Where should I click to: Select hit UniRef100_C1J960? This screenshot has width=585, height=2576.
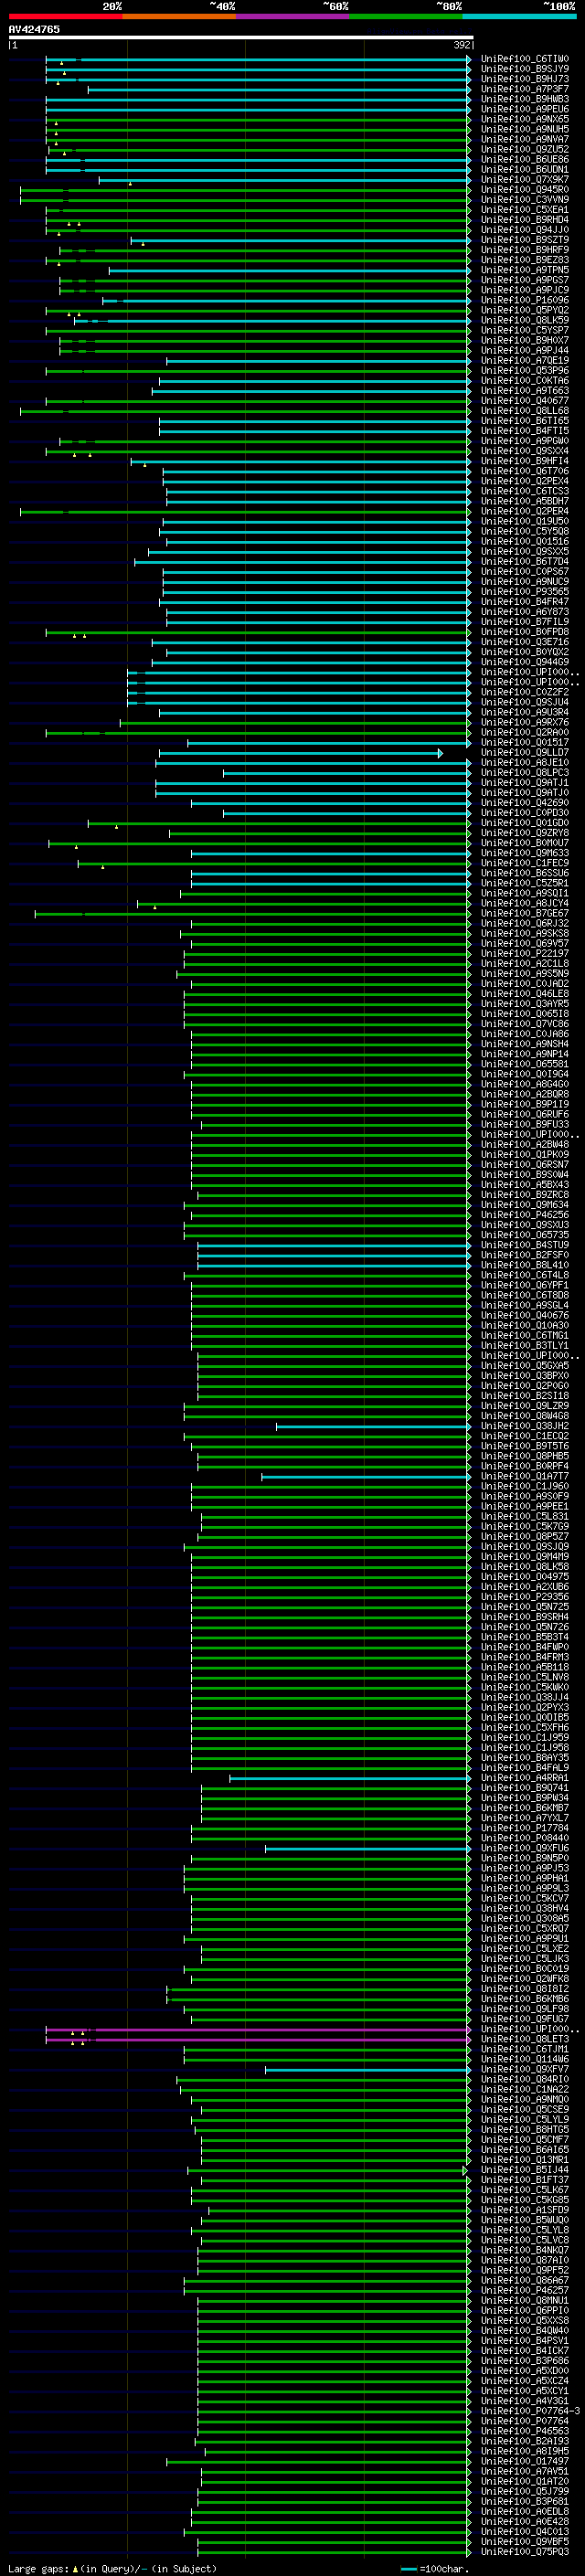(x=525, y=1487)
